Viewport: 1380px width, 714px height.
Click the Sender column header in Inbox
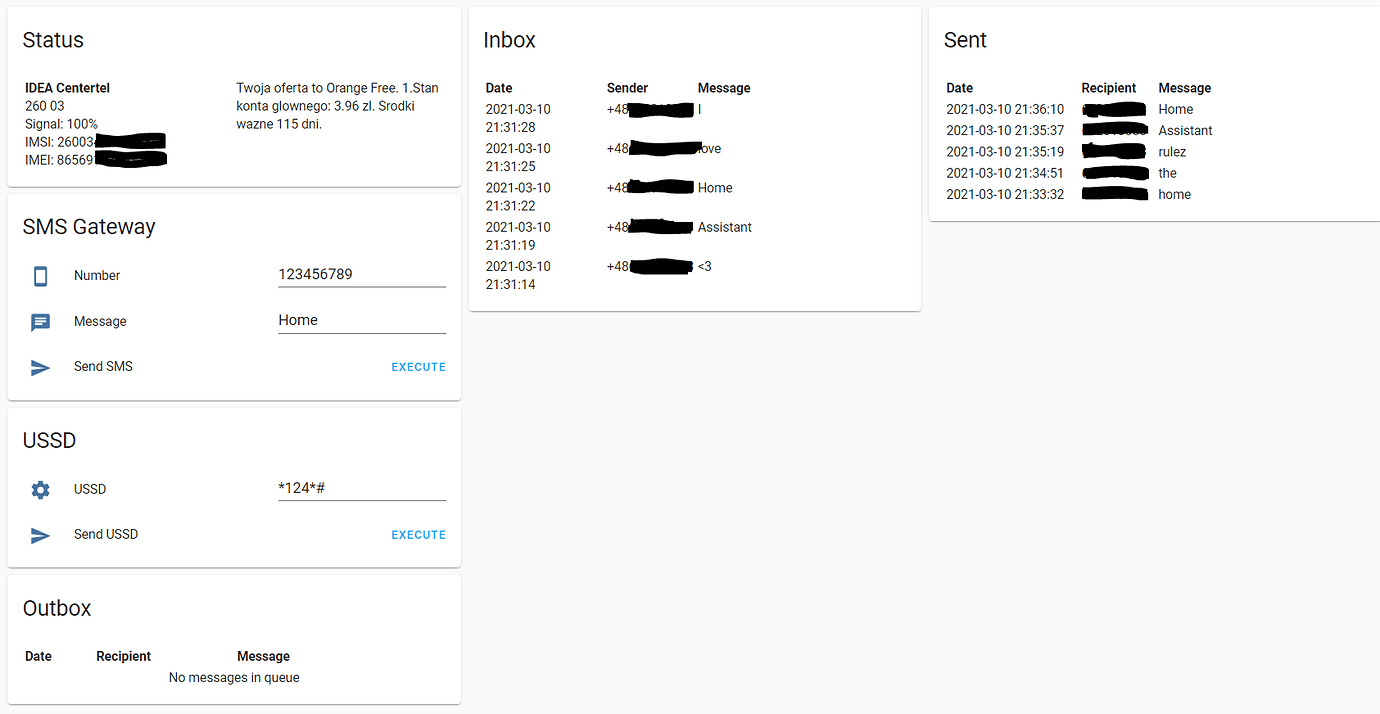tap(627, 87)
